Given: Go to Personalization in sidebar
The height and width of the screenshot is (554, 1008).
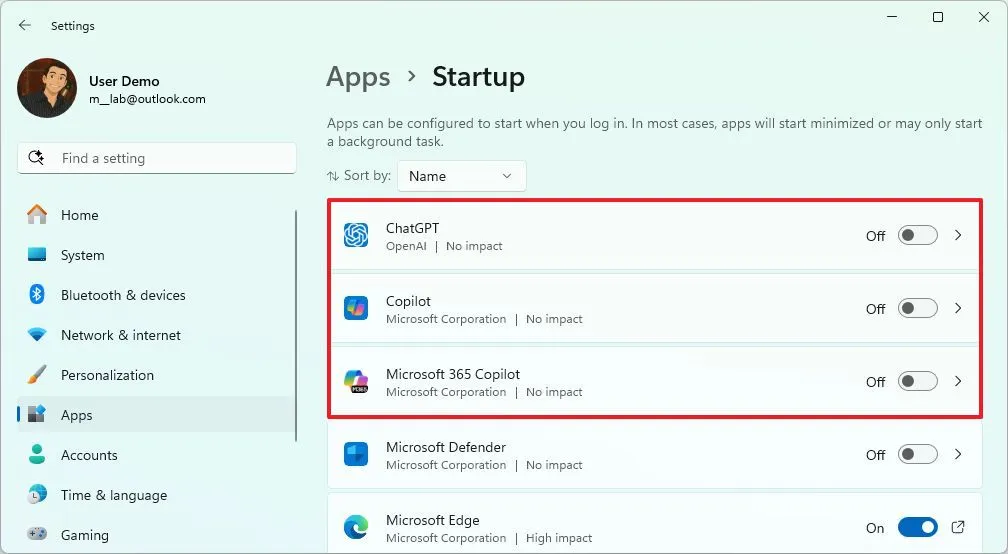Looking at the screenshot, I should pos(107,375).
